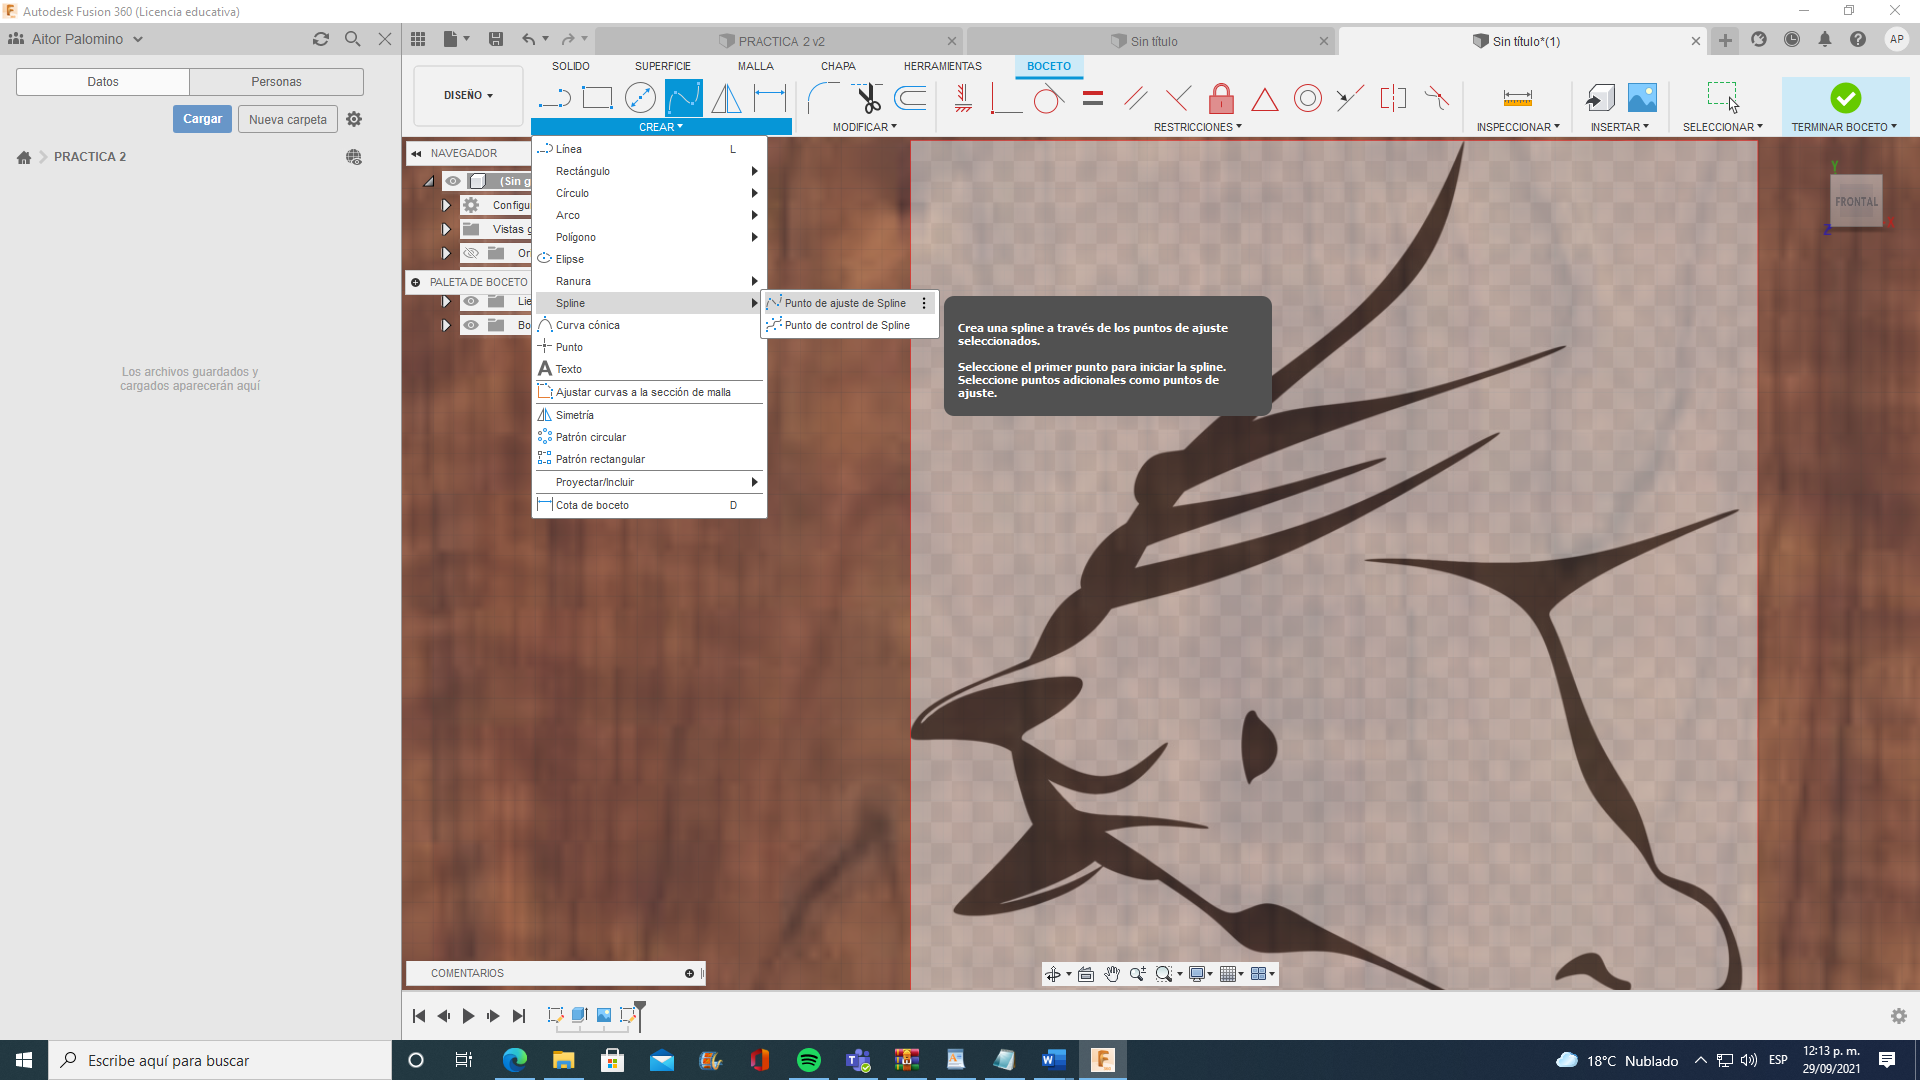Open the INSERTAR dropdown menu
Screen dimensions: 1920x1080
(x=1620, y=127)
